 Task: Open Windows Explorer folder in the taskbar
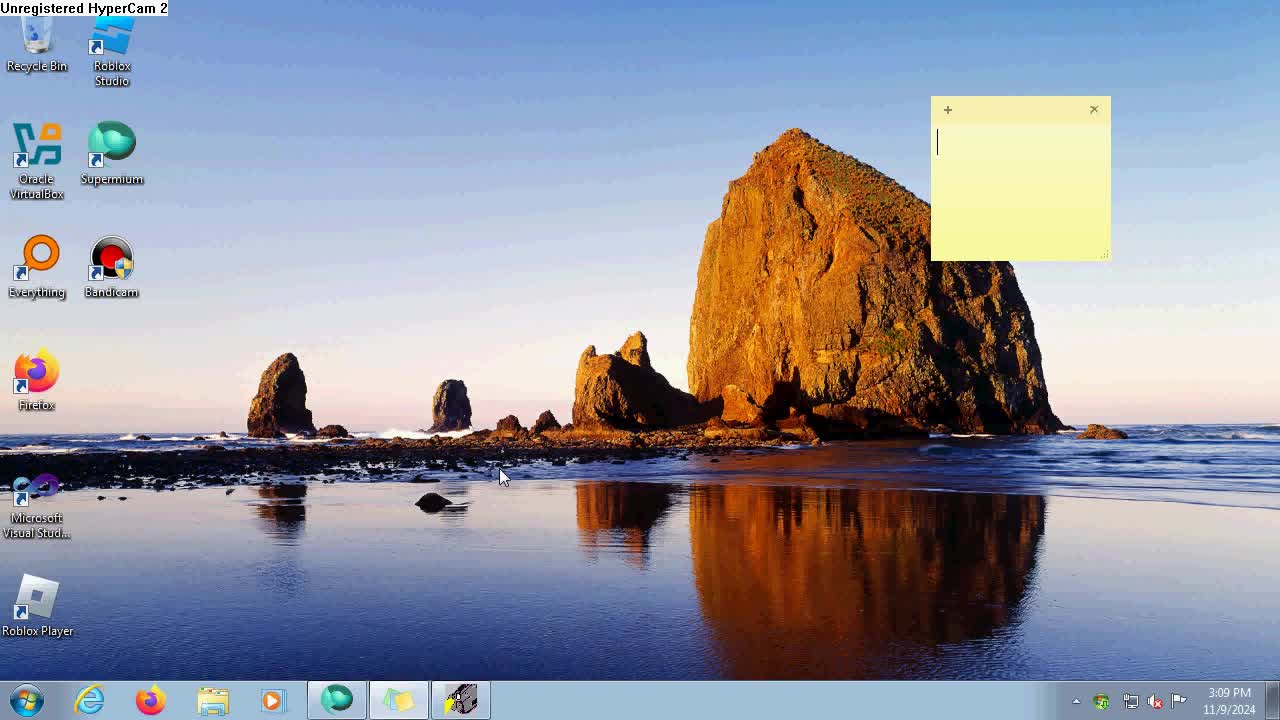click(x=213, y=700)
